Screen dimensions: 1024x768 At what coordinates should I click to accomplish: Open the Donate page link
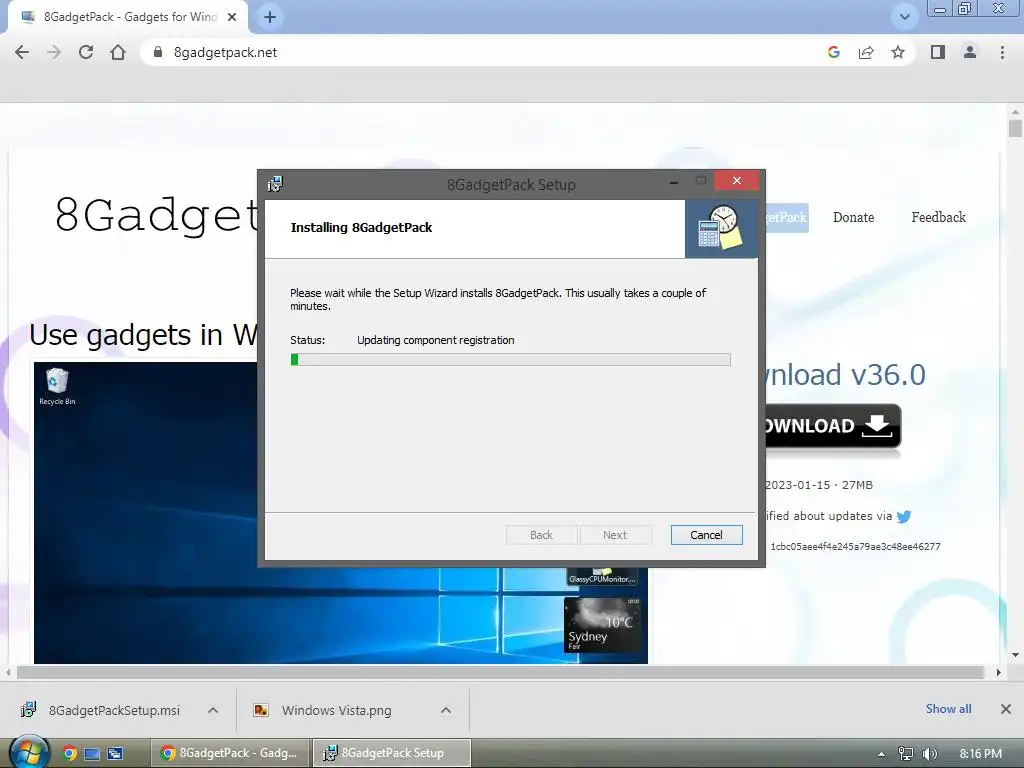click(854, 217)
